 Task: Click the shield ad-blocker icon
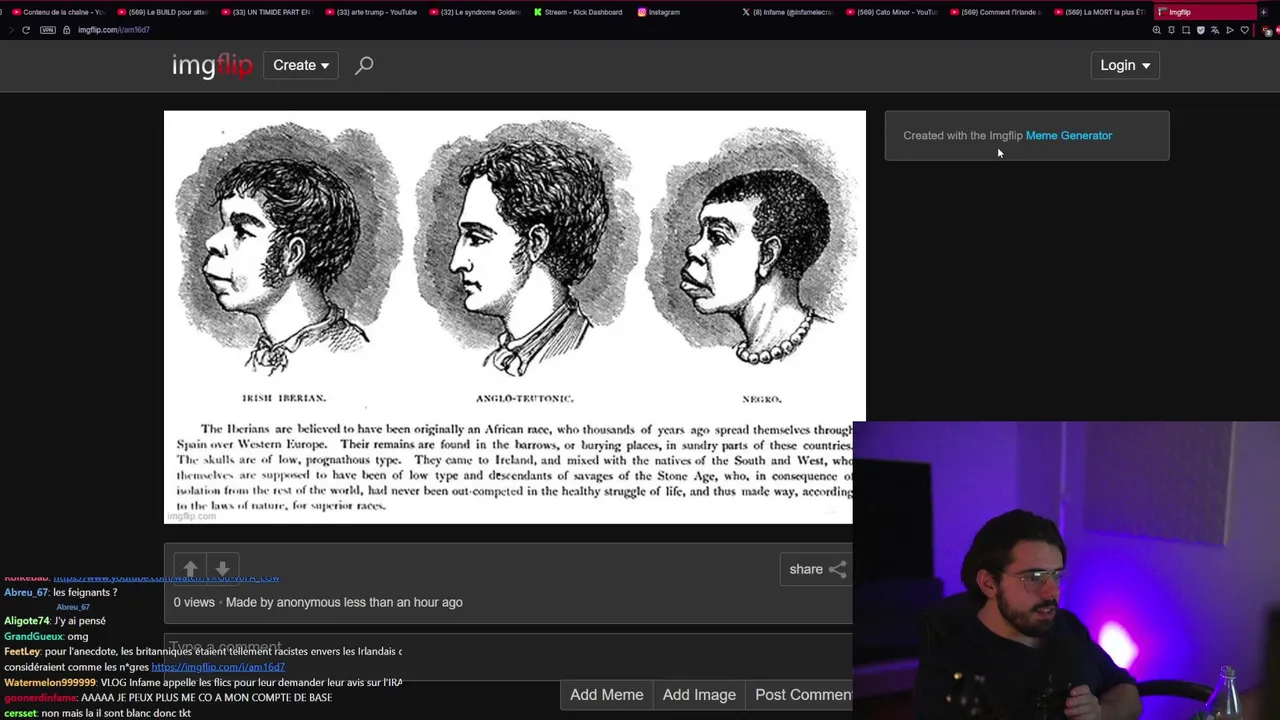(1201, 30)
